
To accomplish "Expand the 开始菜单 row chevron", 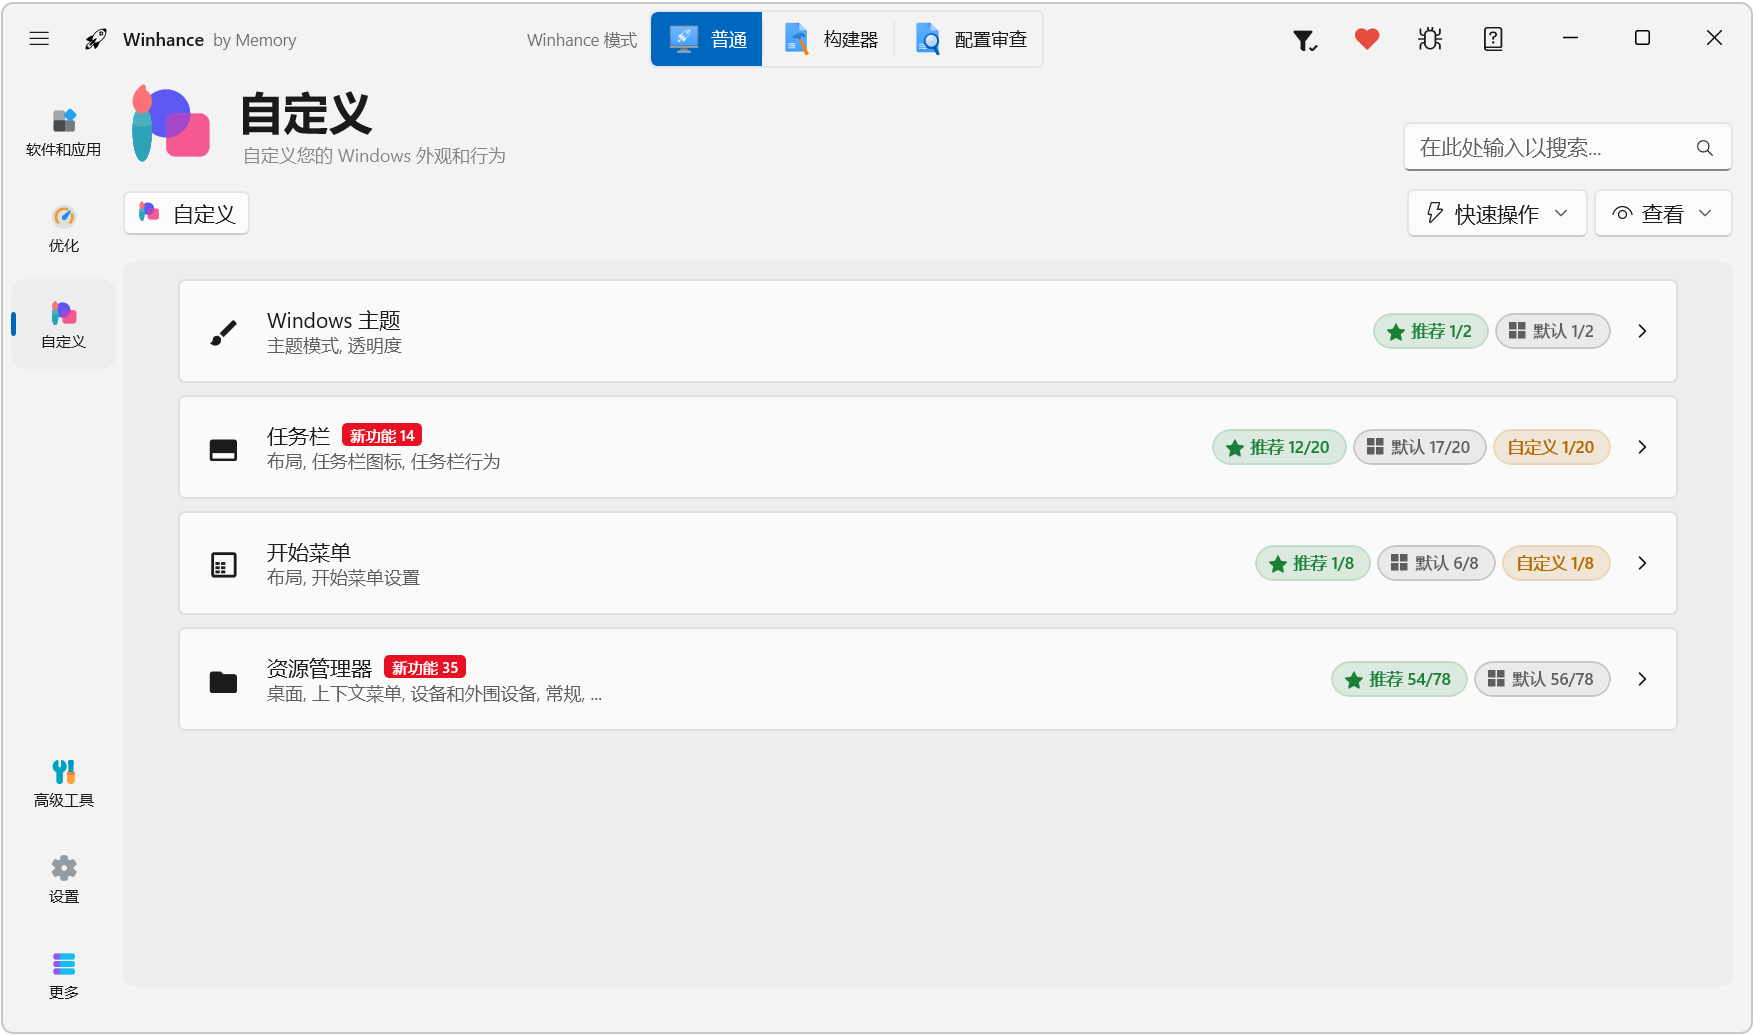I will [1642, 563].
